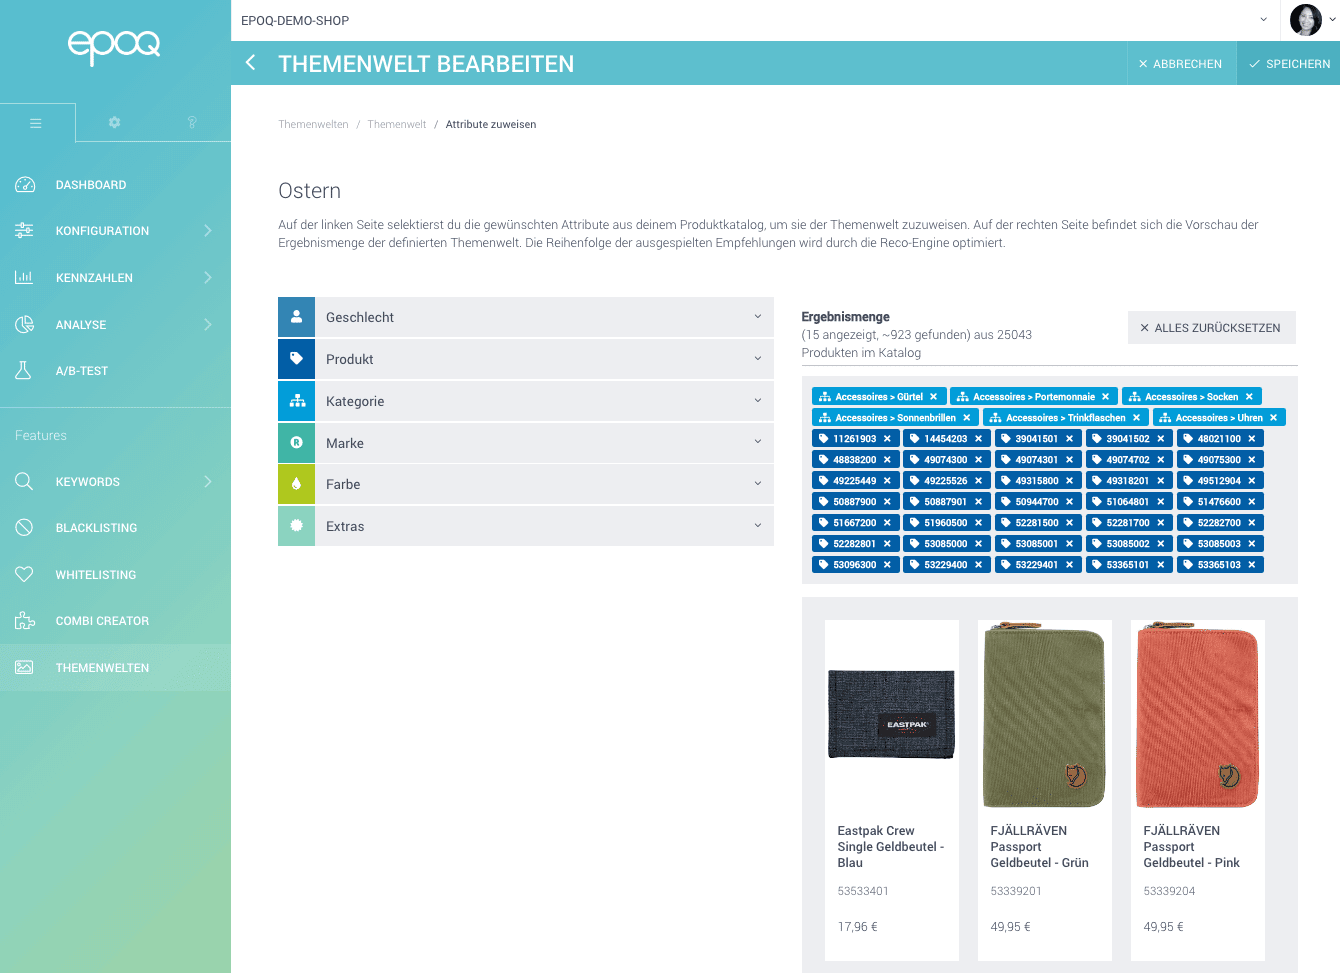Image resolution: width=1340 pixels, height=973 pixels.
Task: Open the lightbulb tips tab in sidebar
Action: (192, 122)
